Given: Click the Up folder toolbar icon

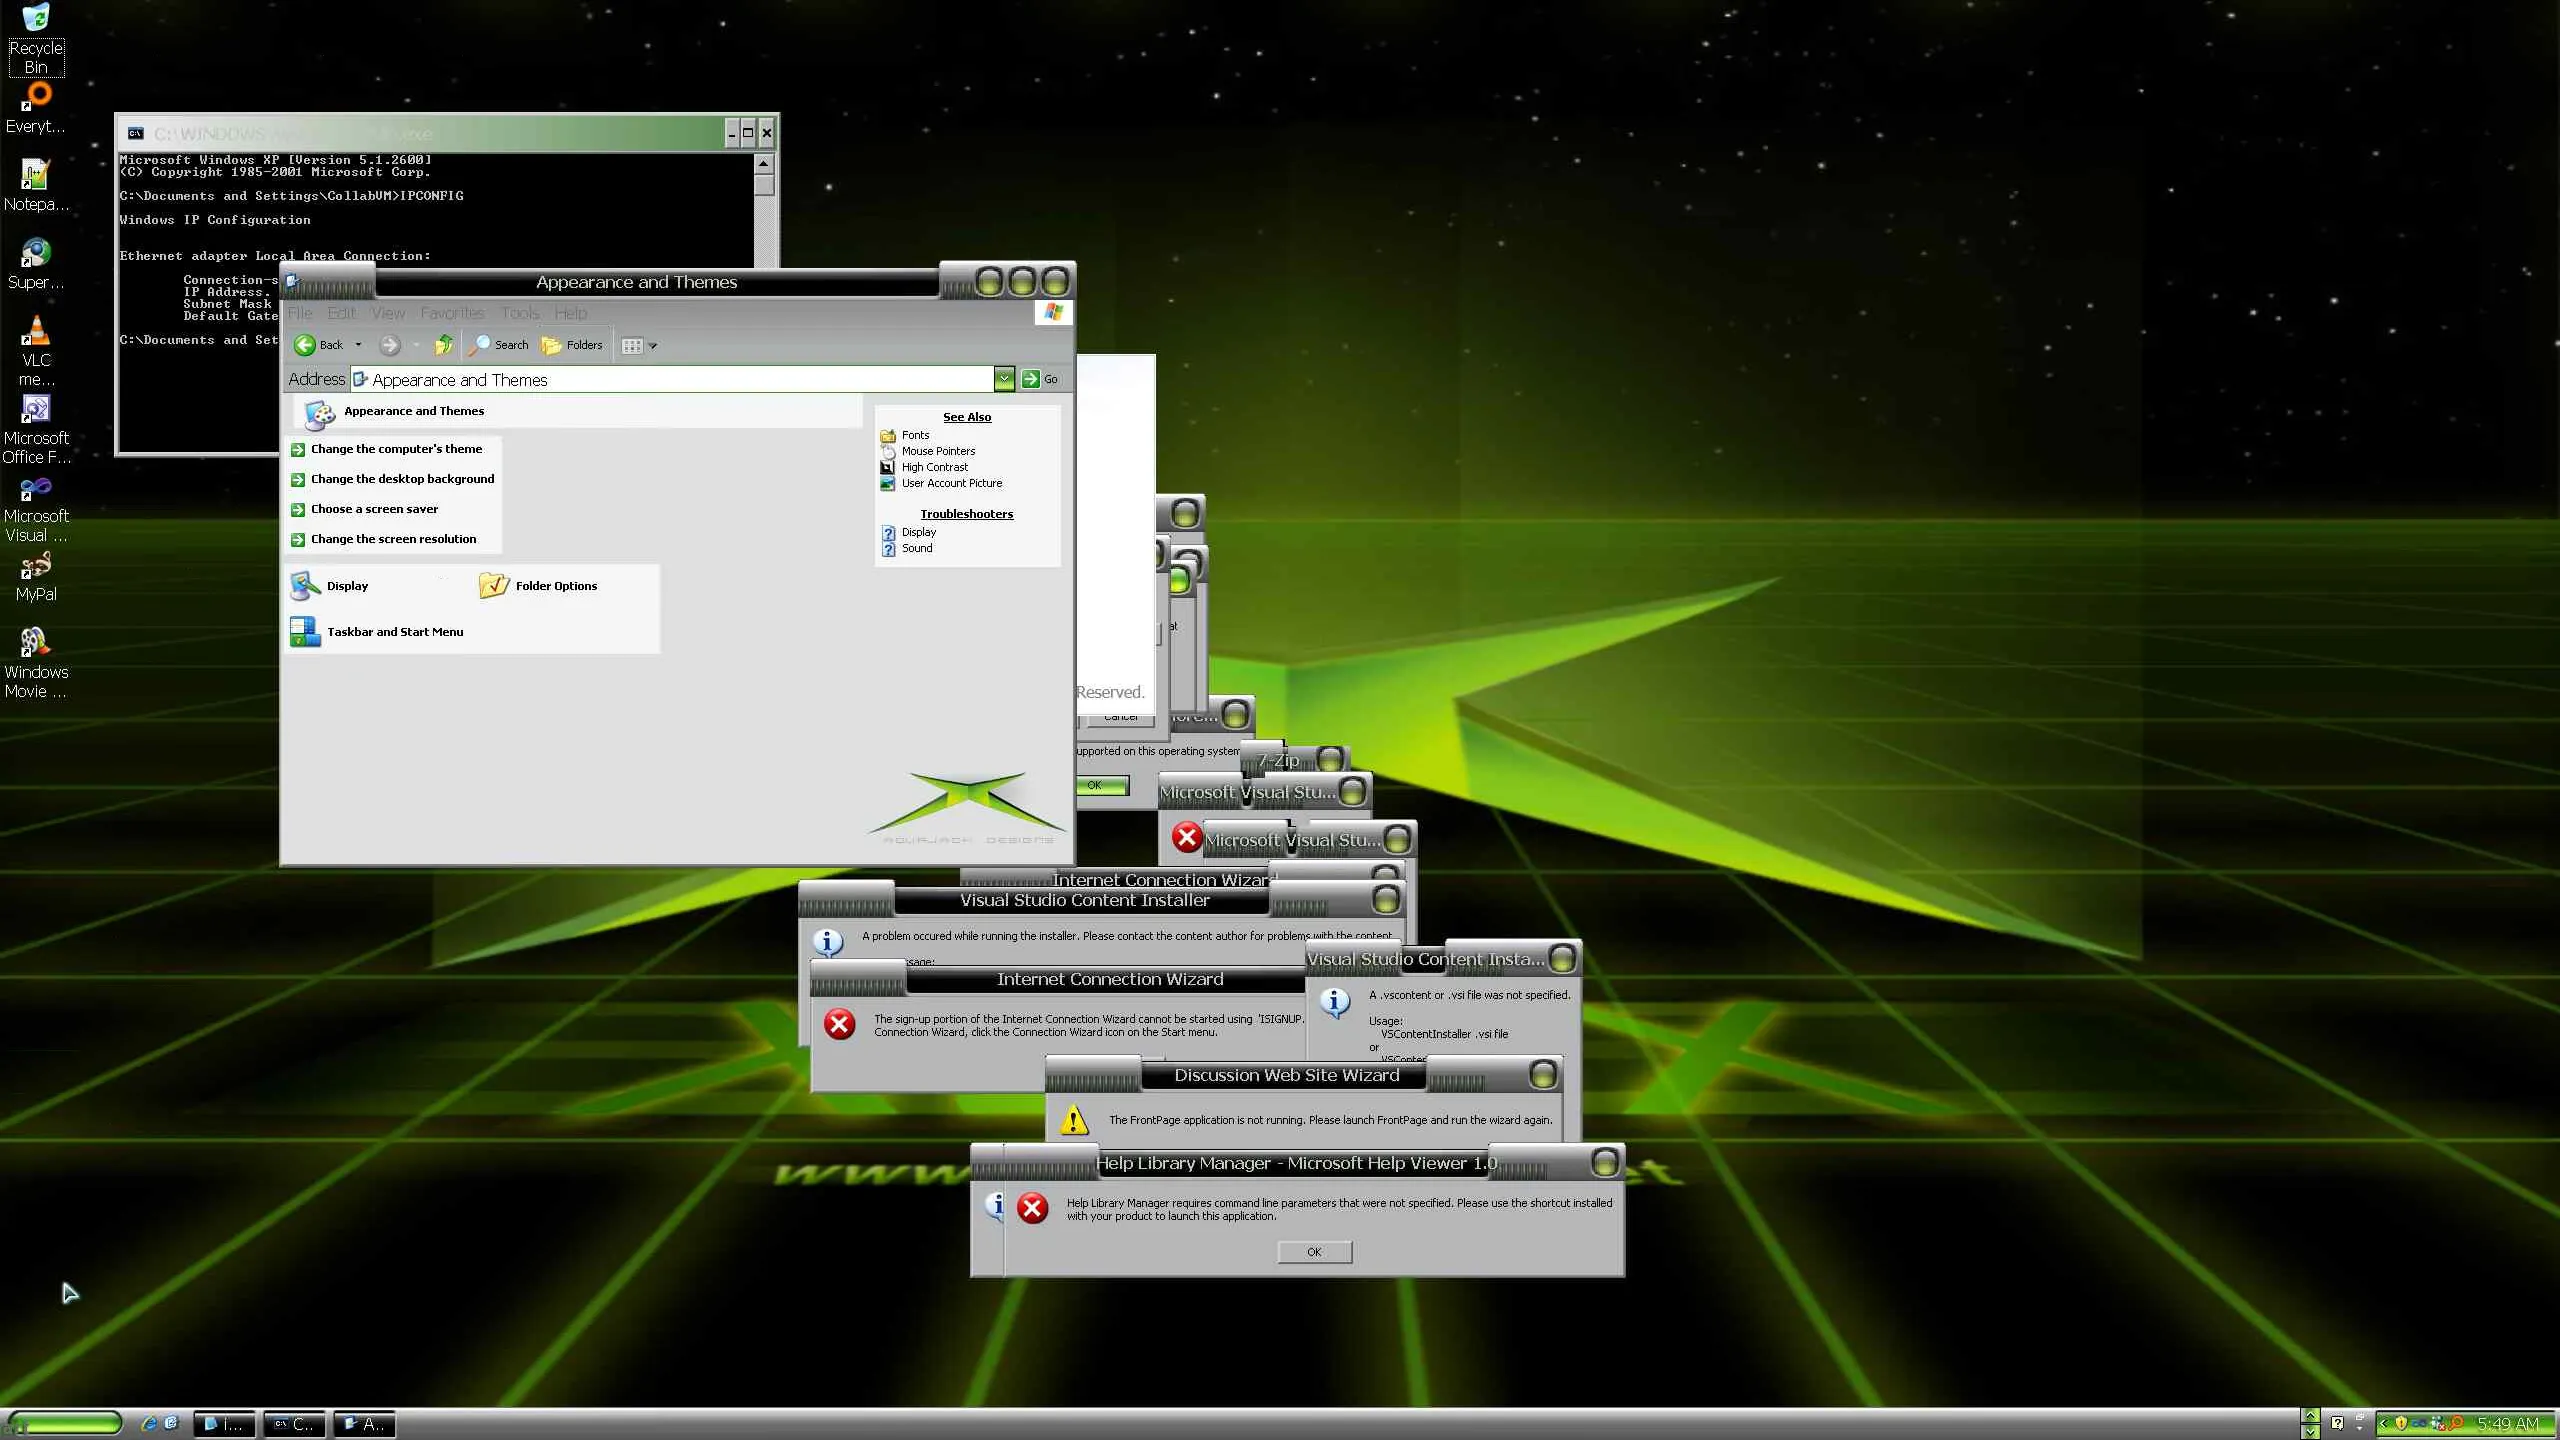Looking at the screenshot, I should point(444,345).
